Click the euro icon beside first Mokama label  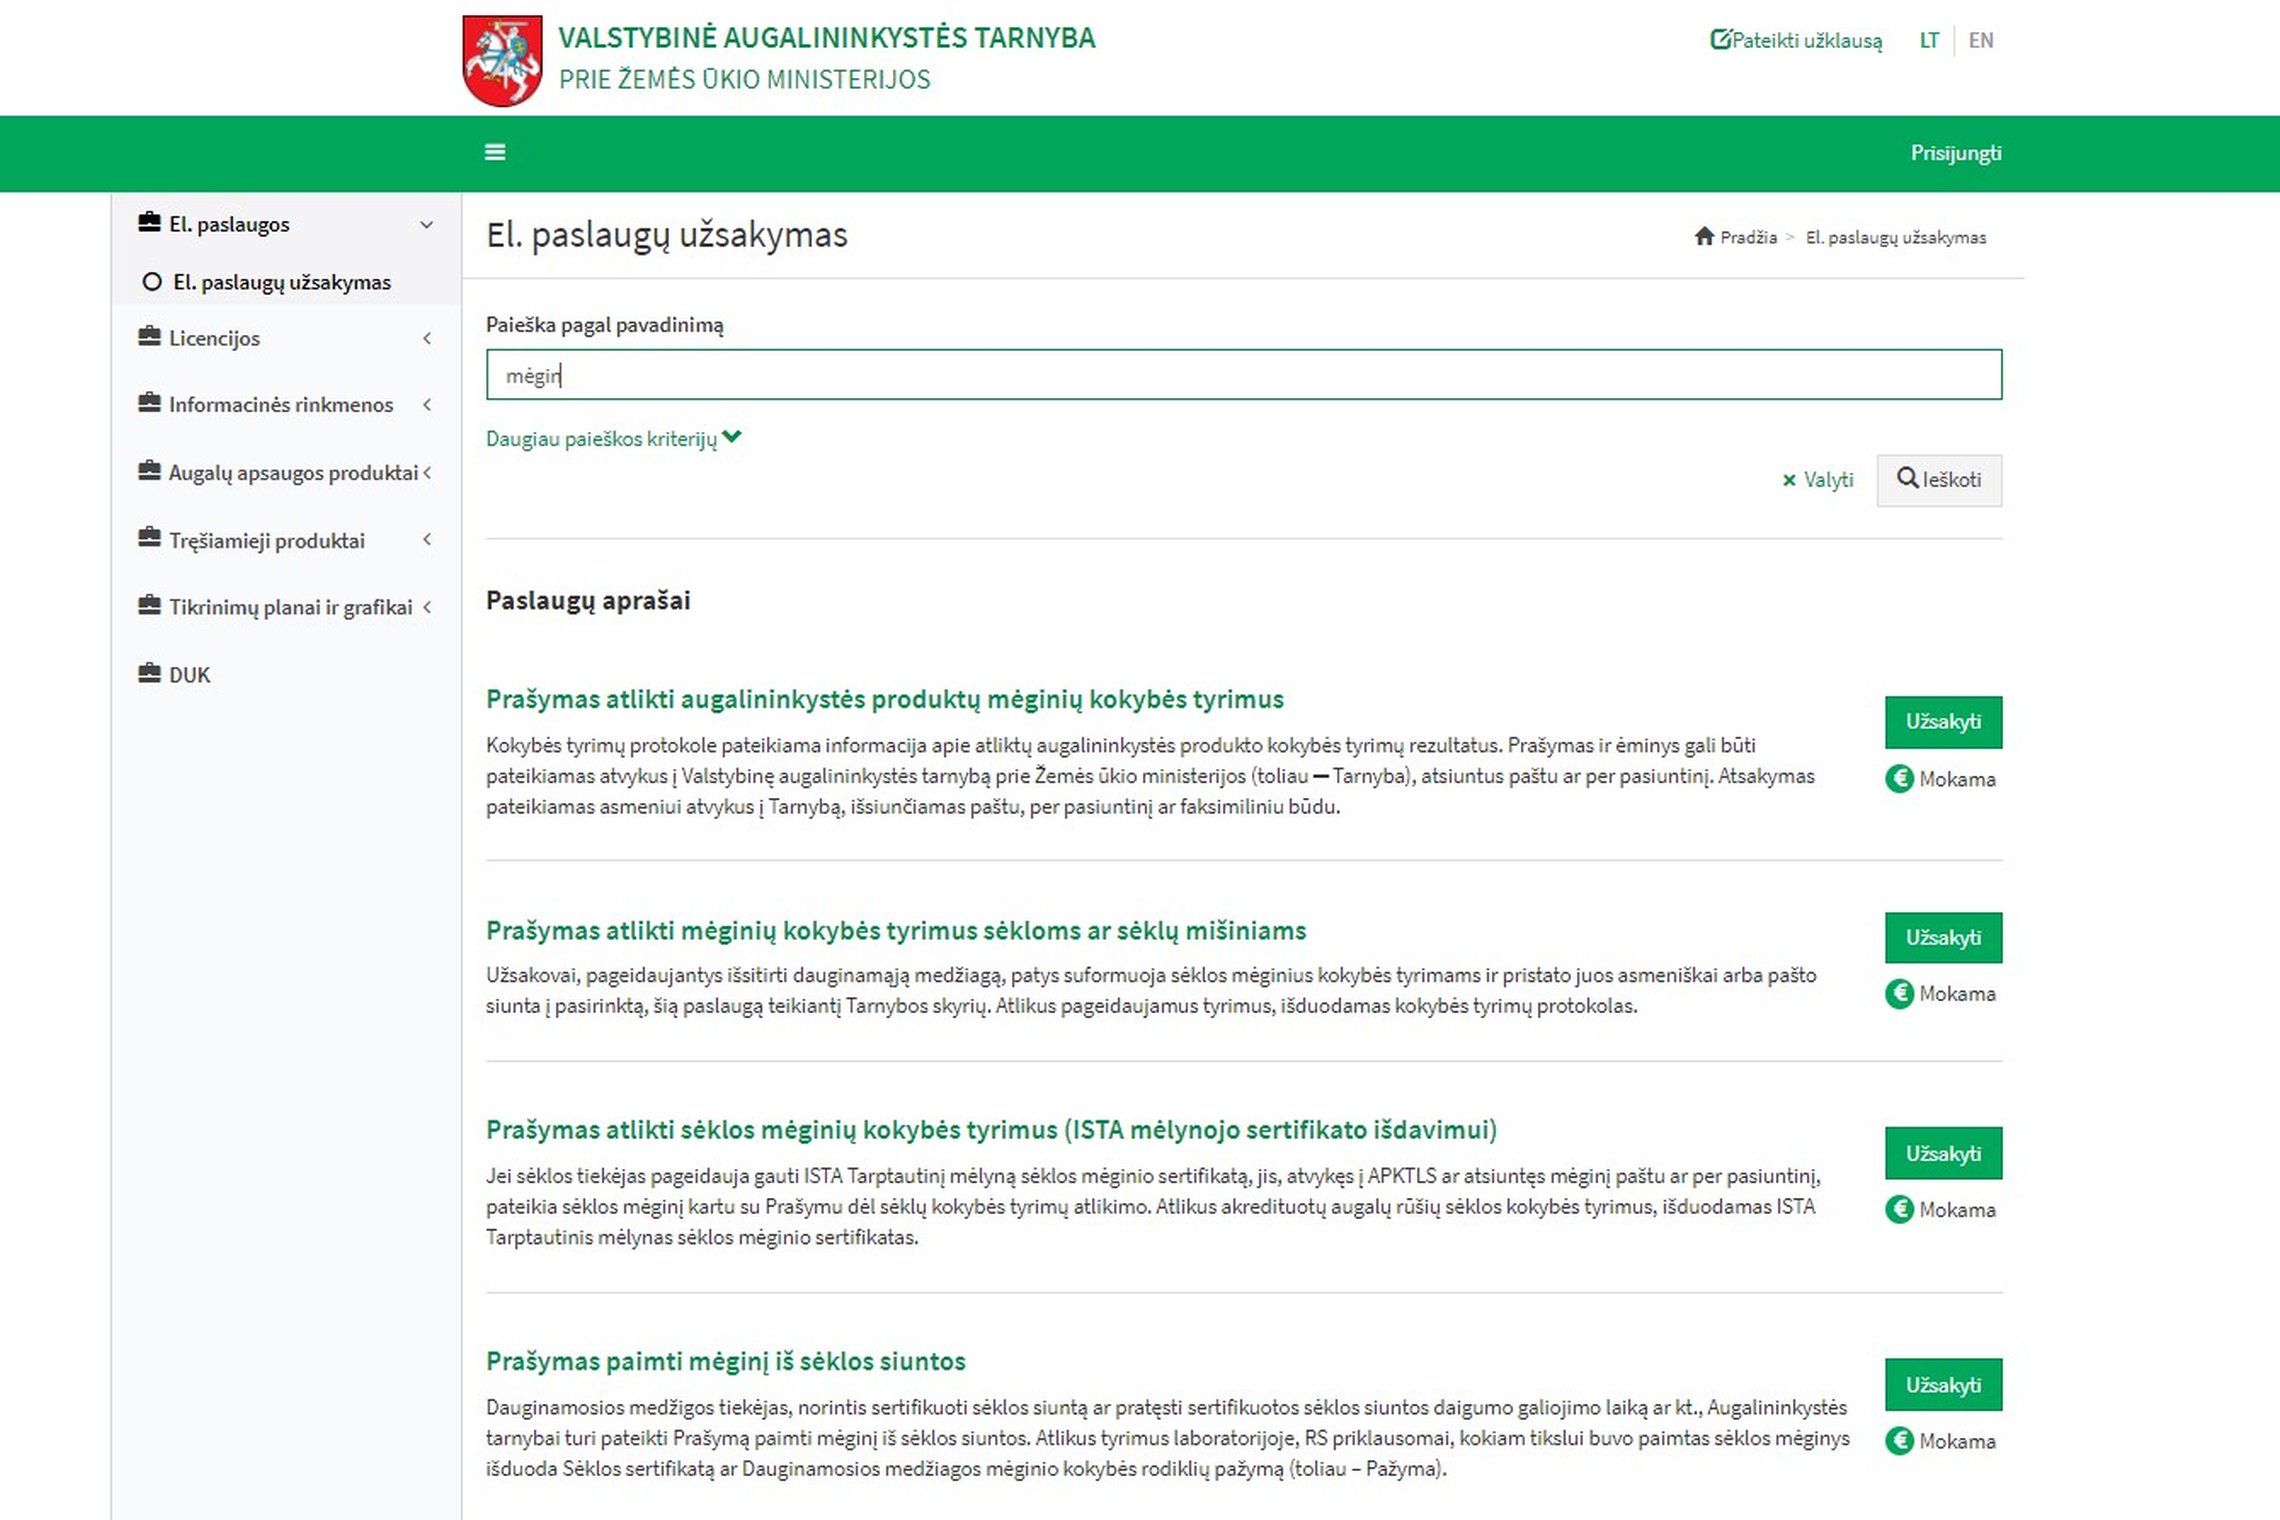[1899, 778]
